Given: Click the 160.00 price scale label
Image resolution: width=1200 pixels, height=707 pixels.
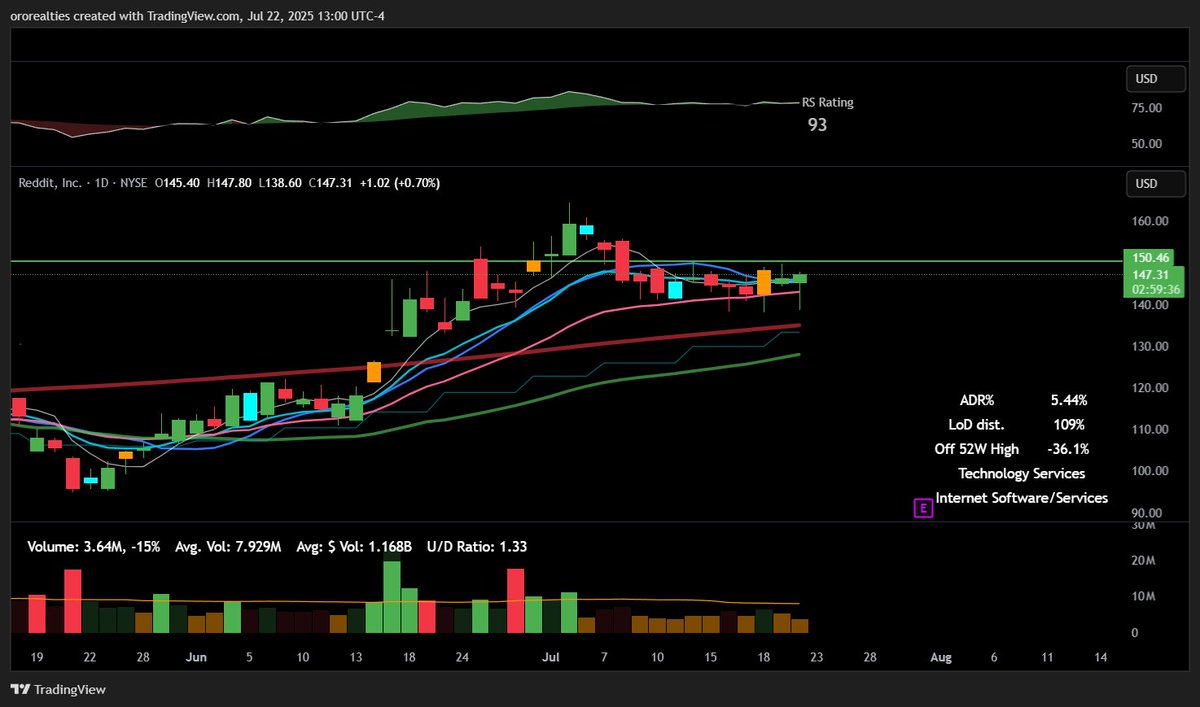Looking at the screenshot, I should 1148,221.
